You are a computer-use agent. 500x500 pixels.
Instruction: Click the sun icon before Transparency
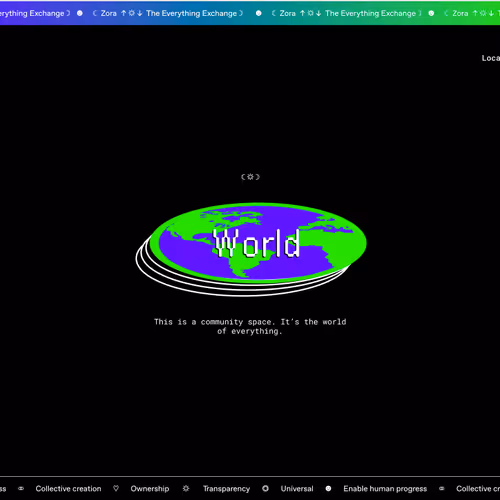click(186, 488)
